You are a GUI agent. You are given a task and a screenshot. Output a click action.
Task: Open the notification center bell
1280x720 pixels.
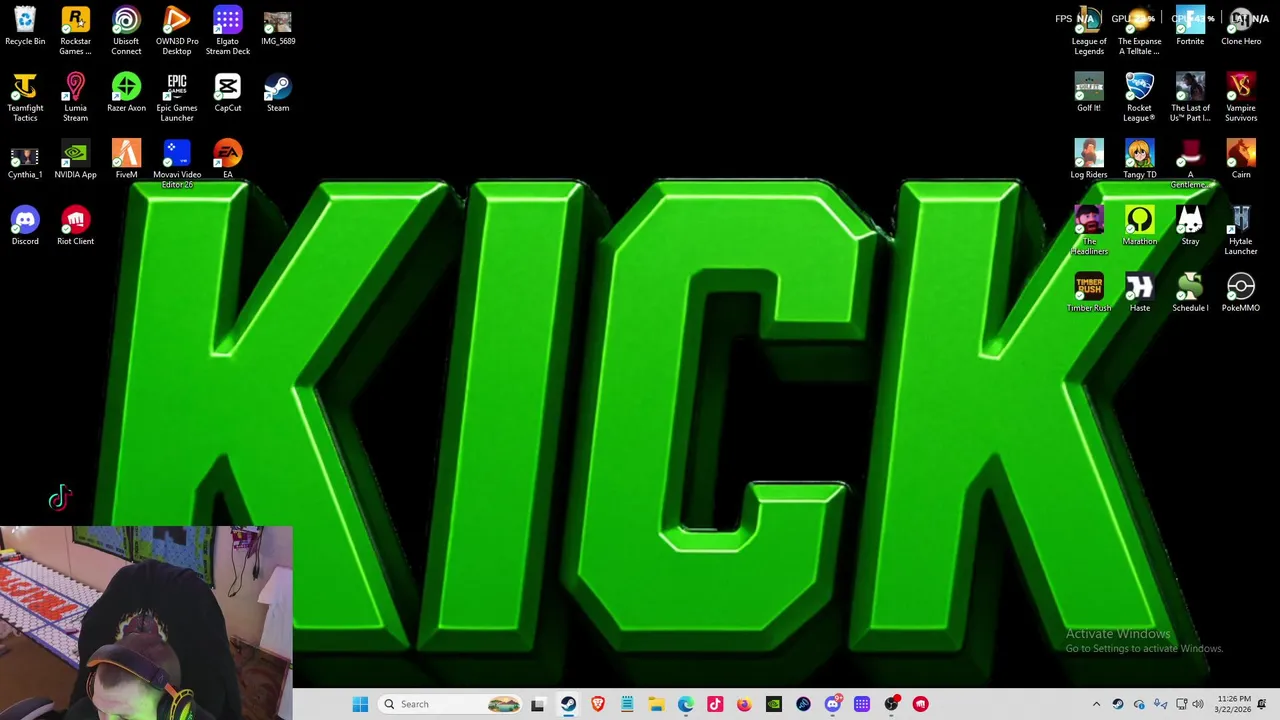click(x=1262, y=704)
